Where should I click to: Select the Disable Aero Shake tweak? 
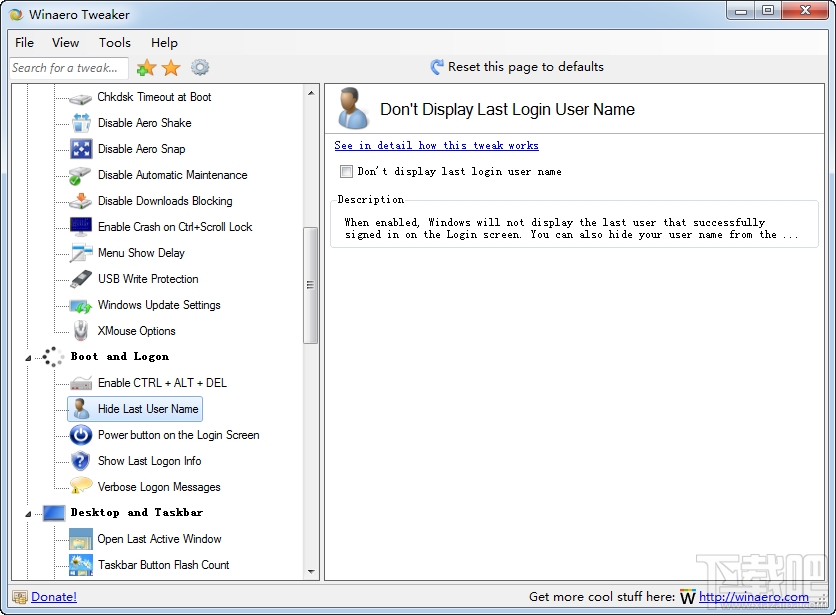click(144, 123)
